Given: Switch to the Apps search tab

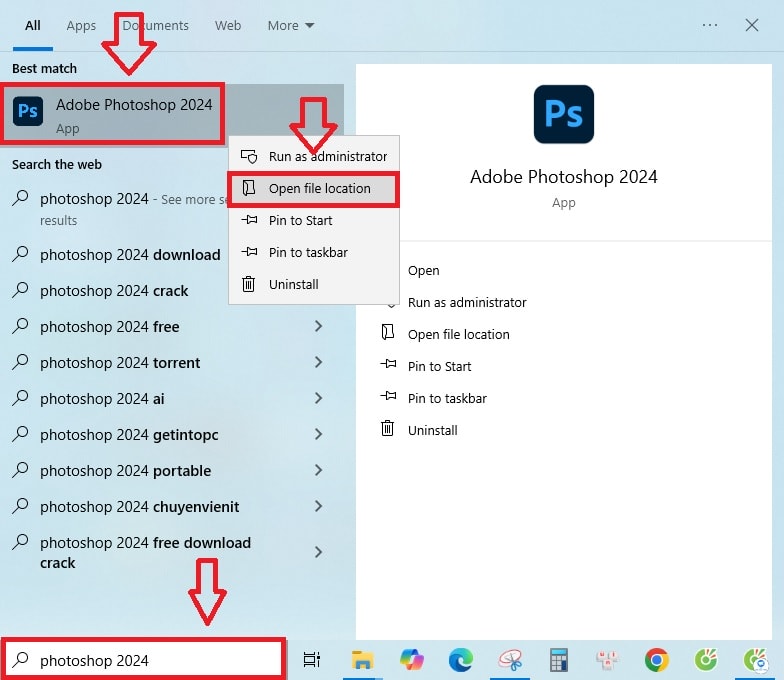Looking at the screenshot, I should coord(81,26).
